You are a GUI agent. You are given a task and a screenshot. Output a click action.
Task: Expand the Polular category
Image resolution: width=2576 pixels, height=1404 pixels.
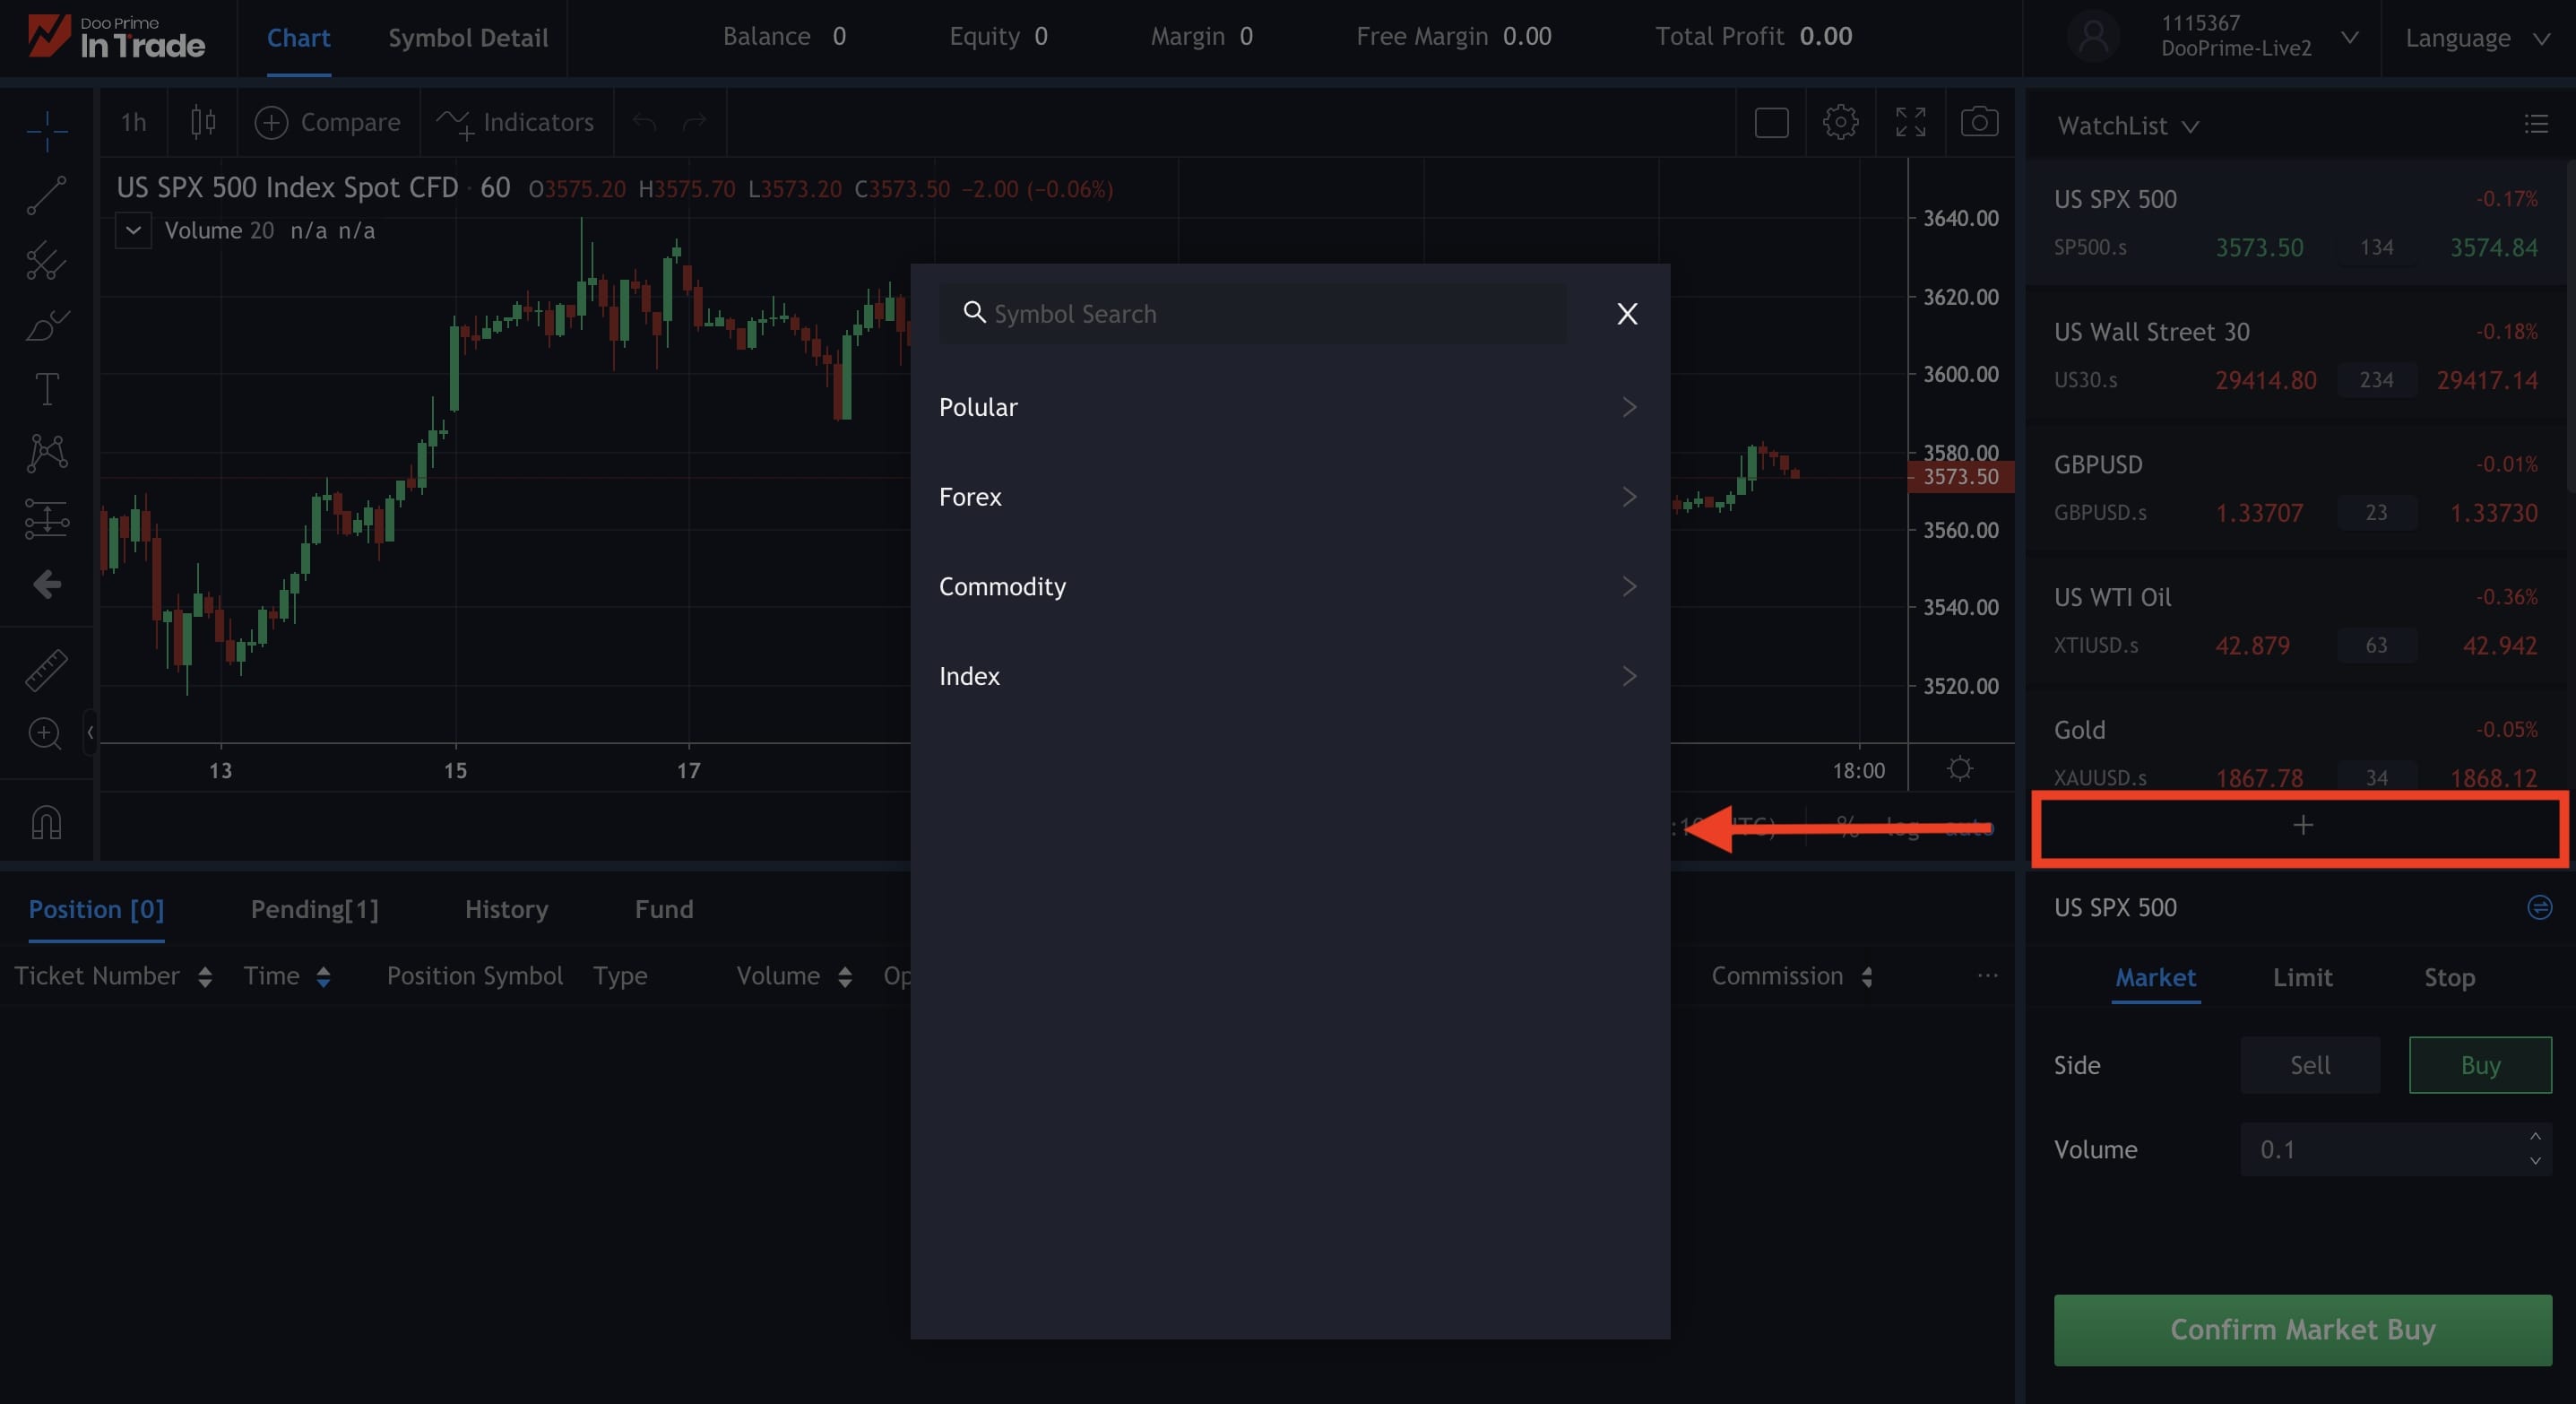(1289, 407)
